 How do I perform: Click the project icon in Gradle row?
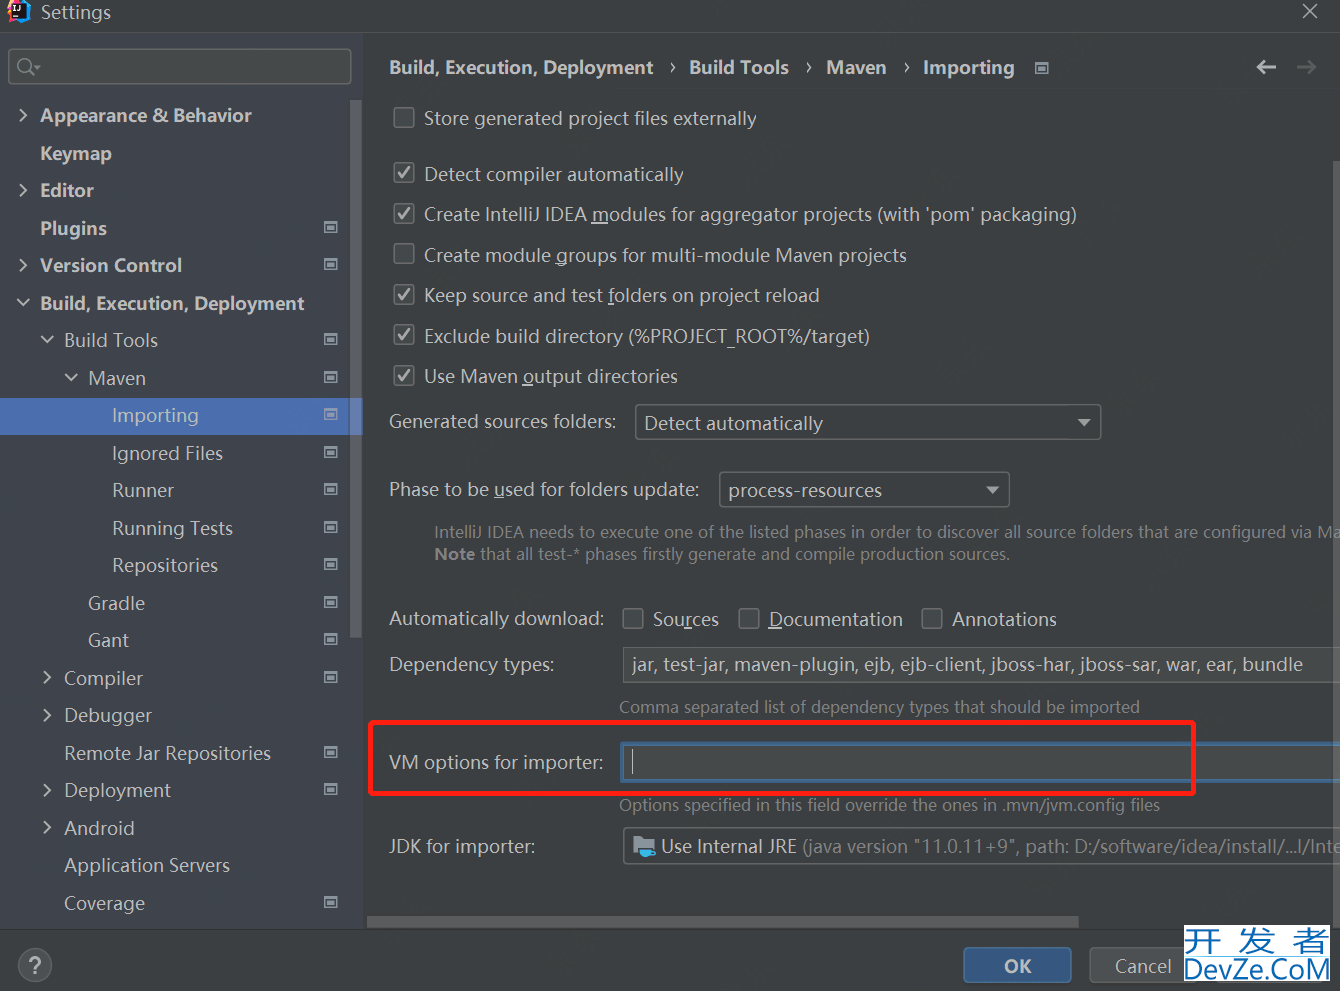pos(331,602)
